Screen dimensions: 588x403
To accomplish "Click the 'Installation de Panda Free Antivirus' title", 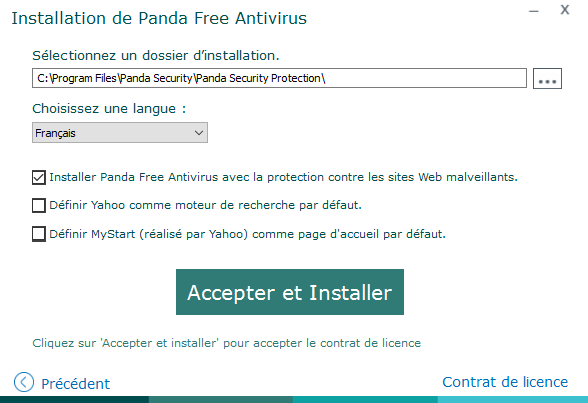I will click(159, 18).
